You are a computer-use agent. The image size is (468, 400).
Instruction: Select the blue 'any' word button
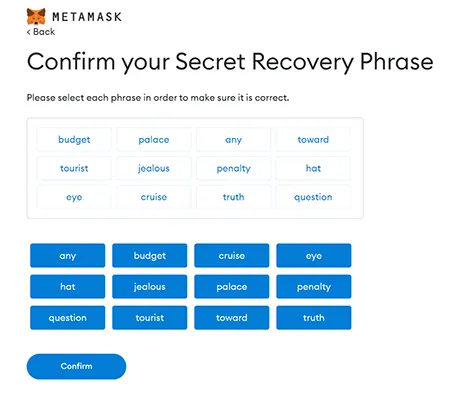(x=67, y=256)
